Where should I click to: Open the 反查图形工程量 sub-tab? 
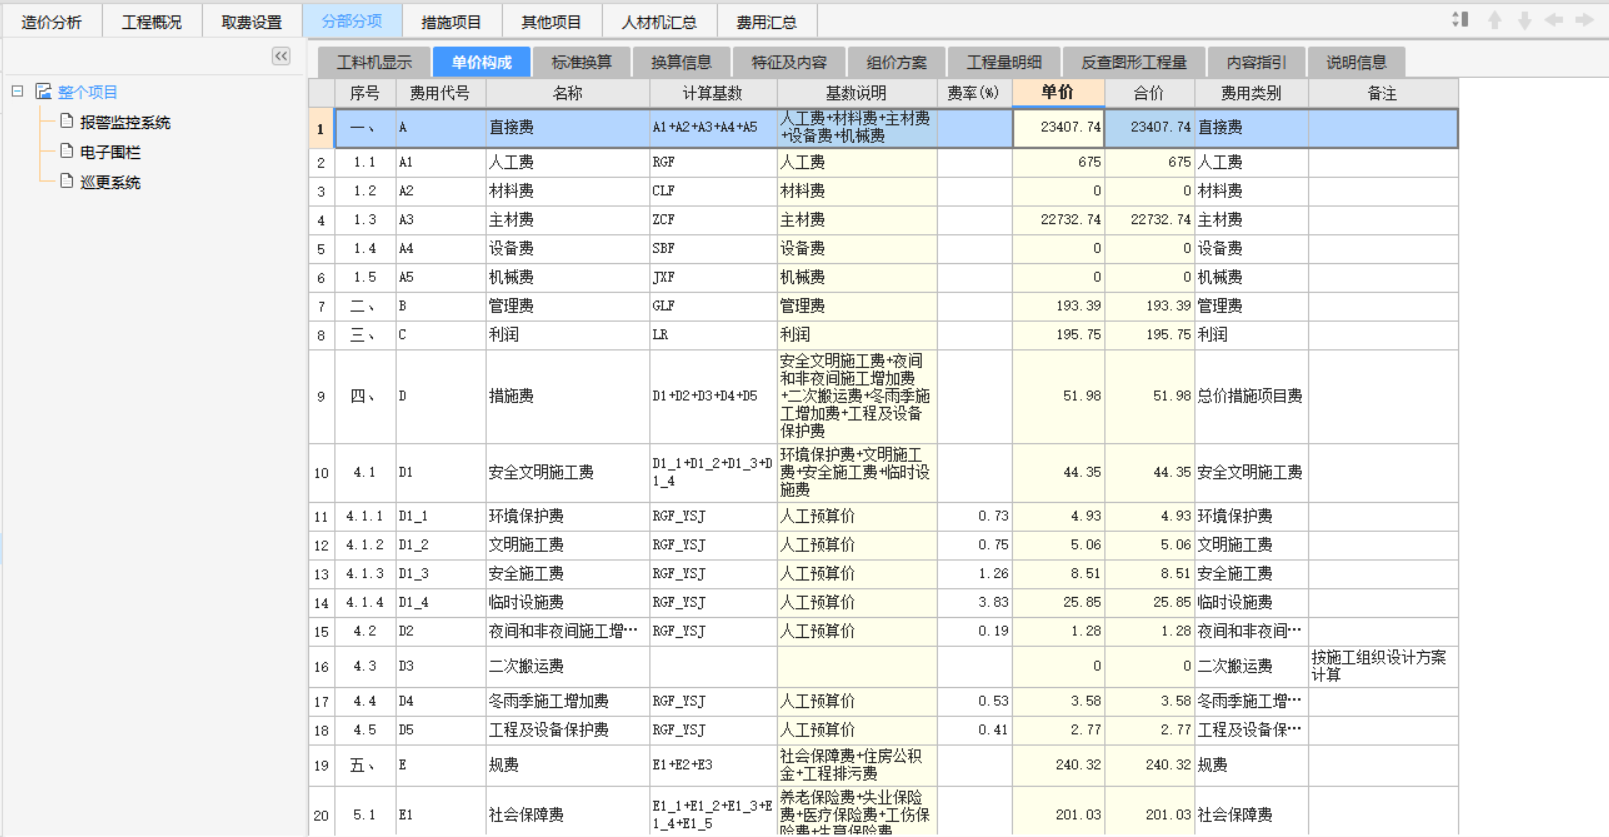click(1134, 62)
